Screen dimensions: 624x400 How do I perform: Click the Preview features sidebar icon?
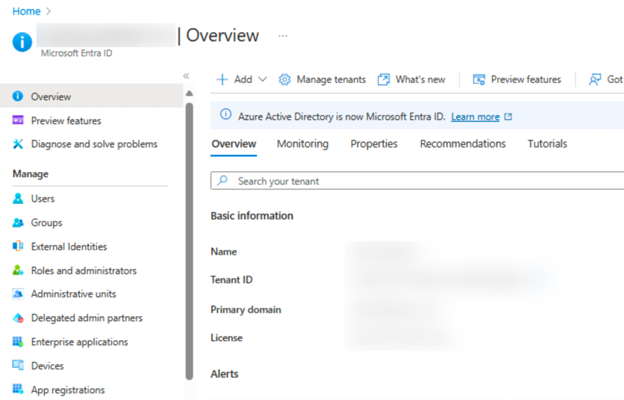(18, 120)
